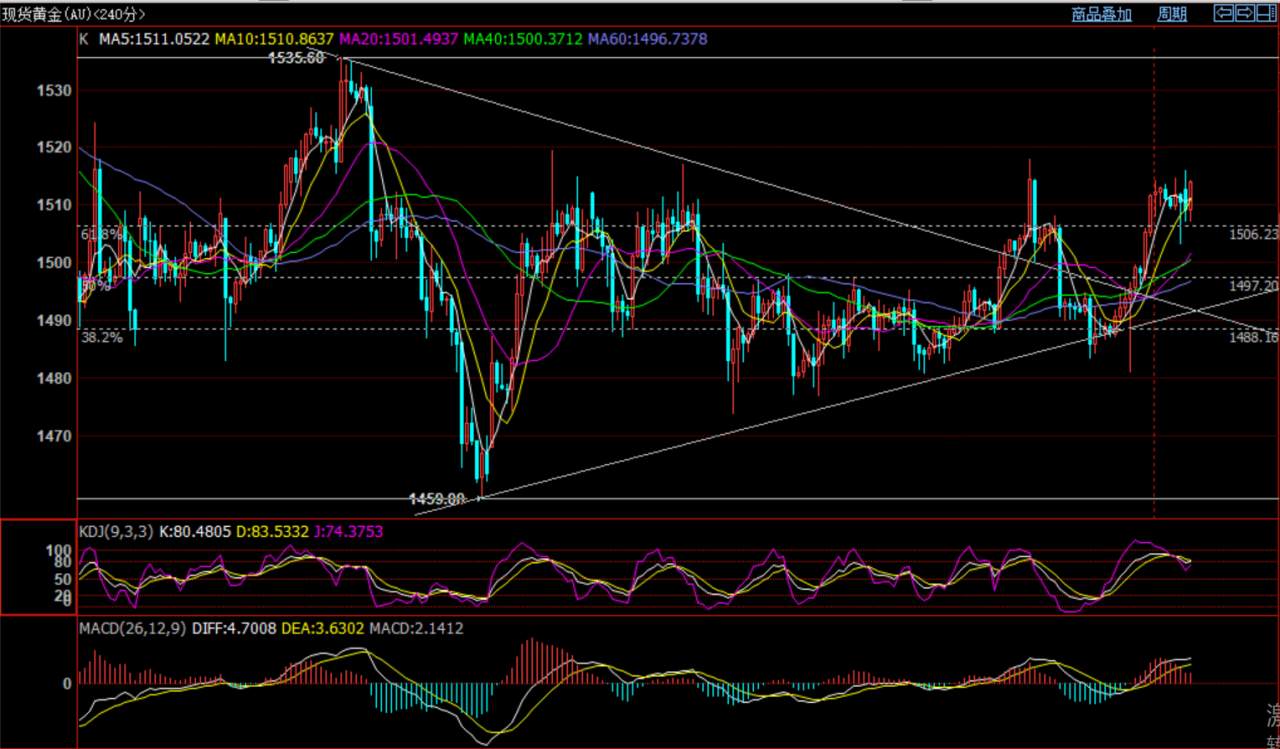Open the 周期 period selector link
Viewport: 1280px width, 749px height.
click(1172, 14)
